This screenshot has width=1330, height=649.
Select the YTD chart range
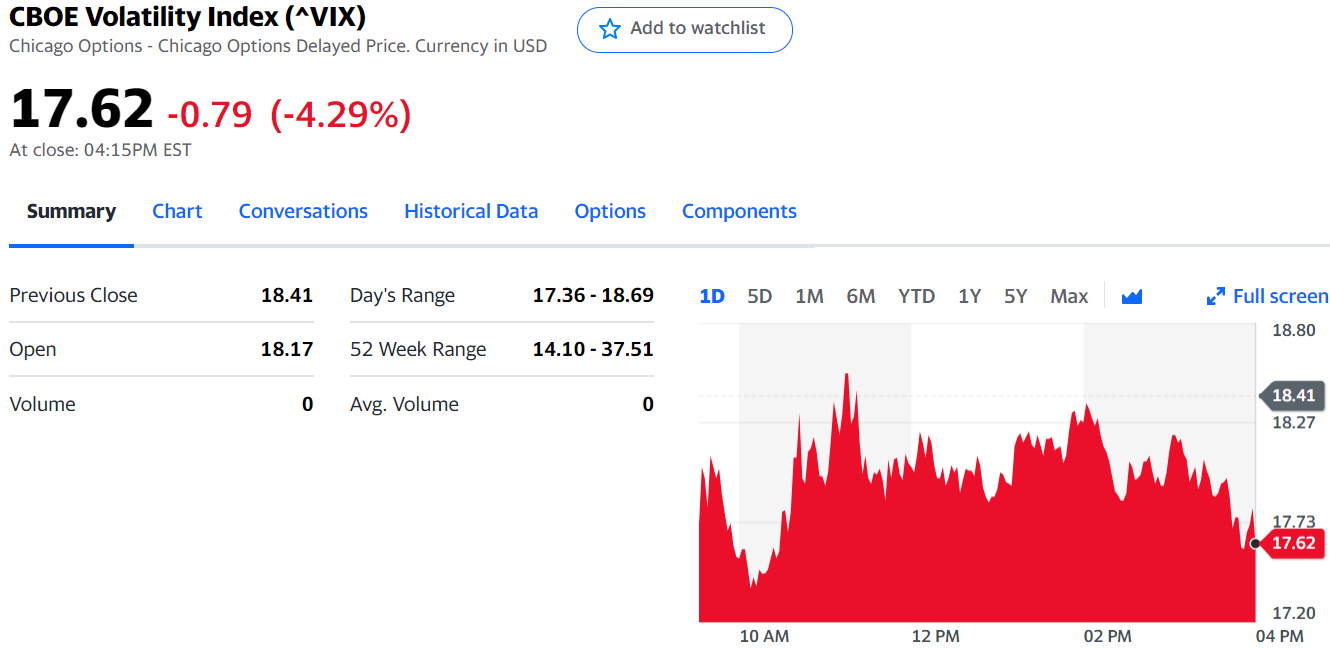(916, 296)
